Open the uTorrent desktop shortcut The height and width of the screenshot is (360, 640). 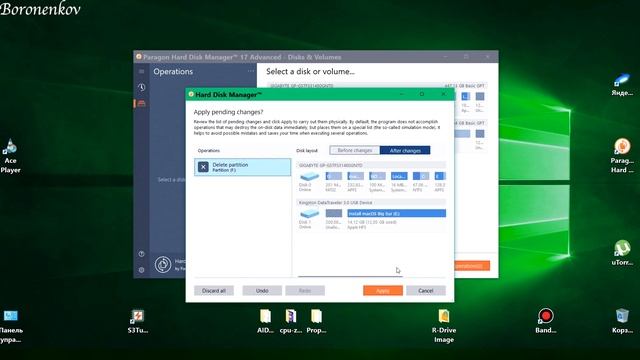tap(622, 253)
